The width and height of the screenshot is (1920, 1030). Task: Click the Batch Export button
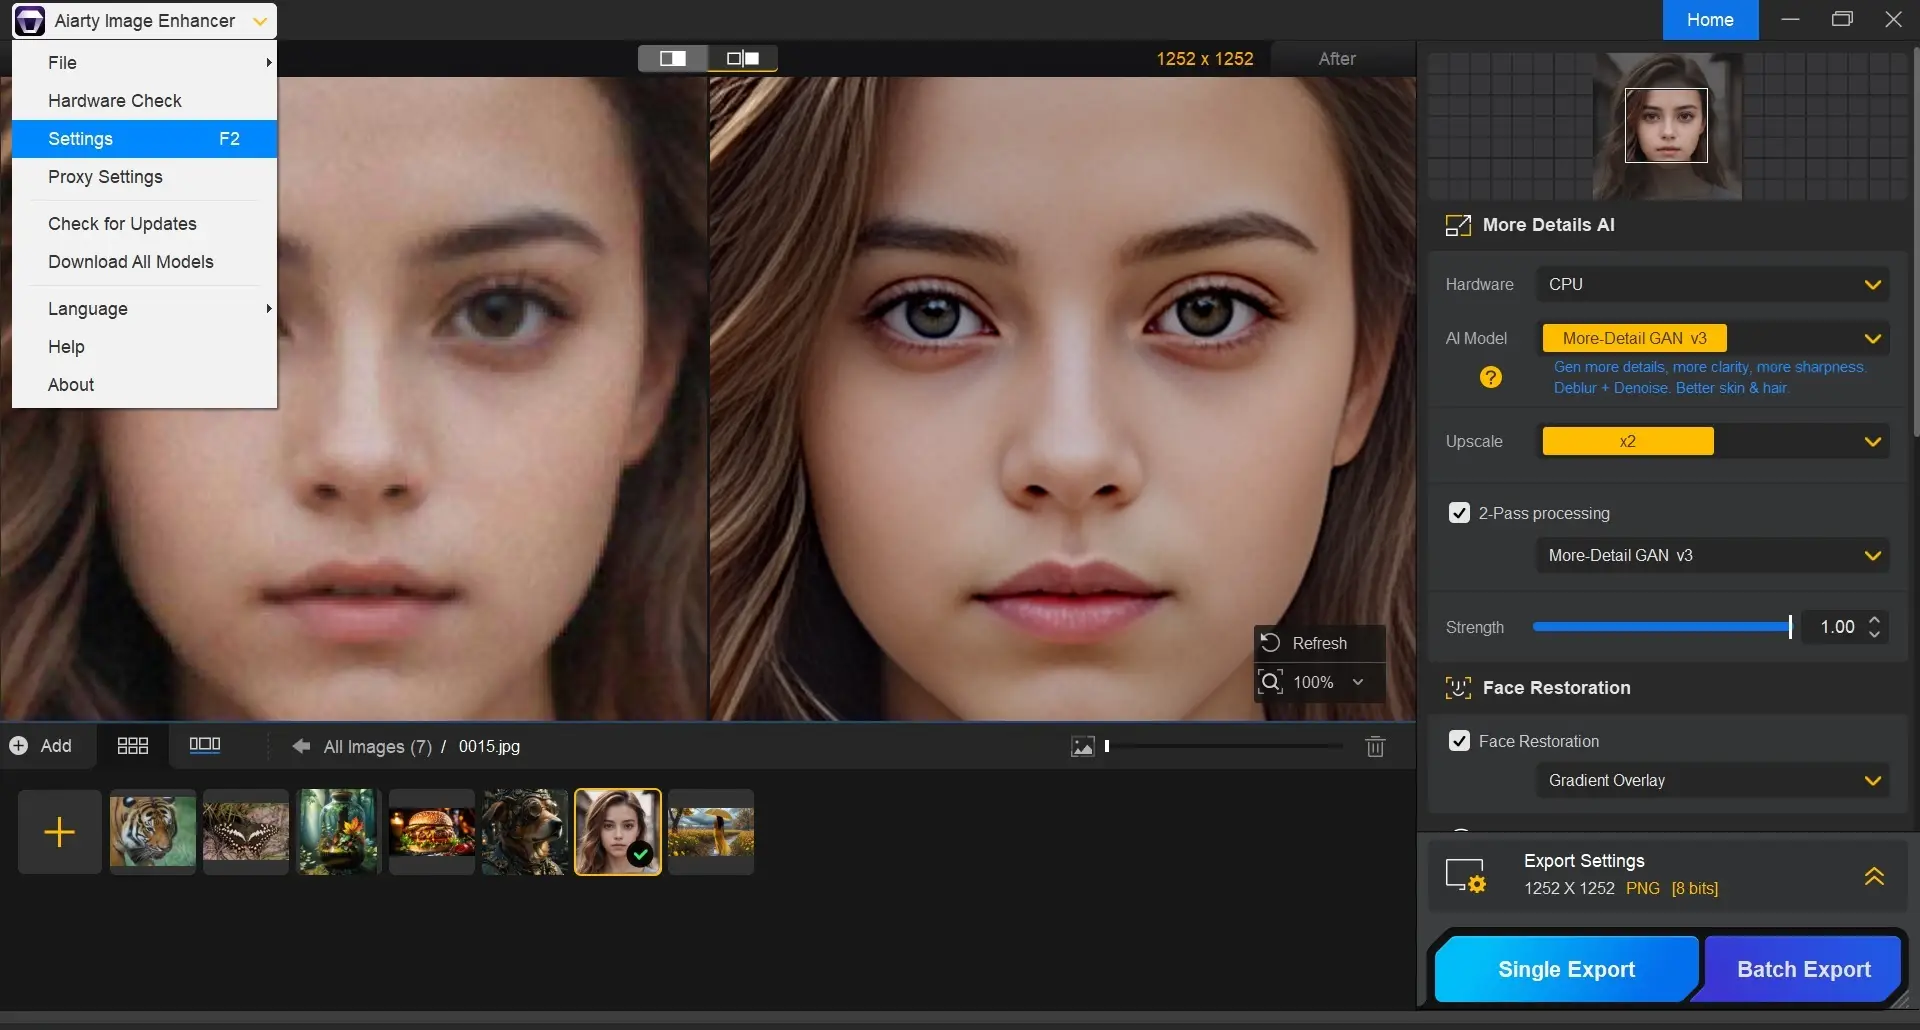(1803, 969)
